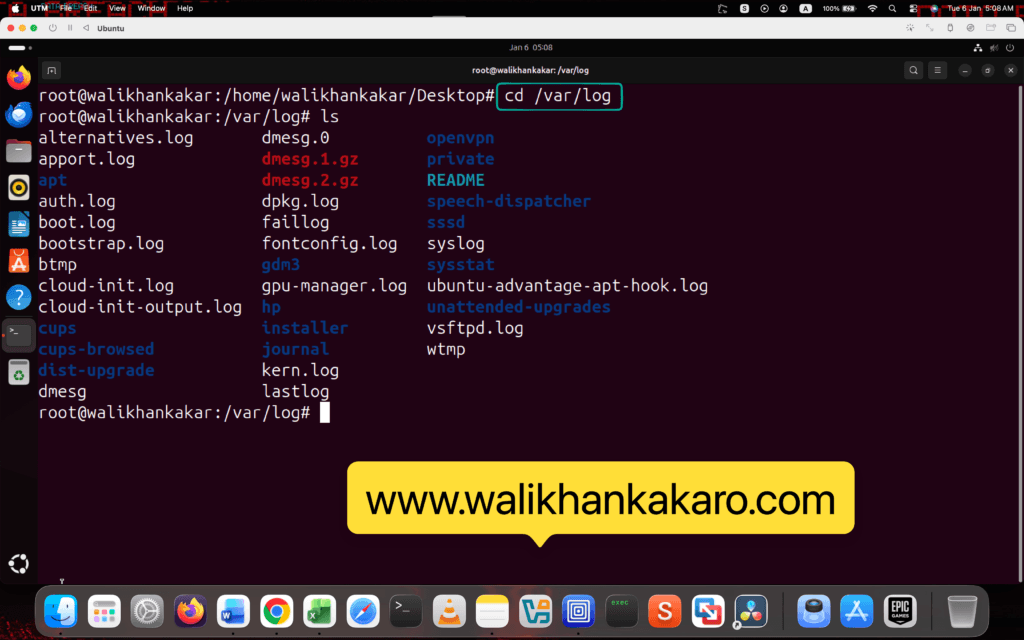Viewport: 1024px width, 640px height.
Task: Click the terminal search icon
Action: tap(913, 70)
